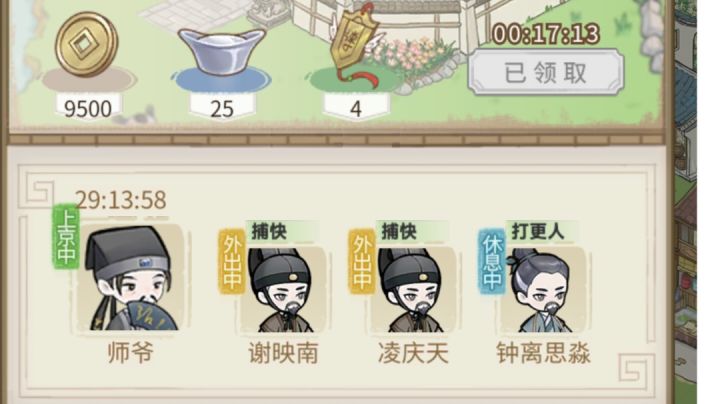Image resolution: width=720 pixels, height=404 pixels.
Task: Click the 9500 coin amount
Action: (x=88, y=108)
